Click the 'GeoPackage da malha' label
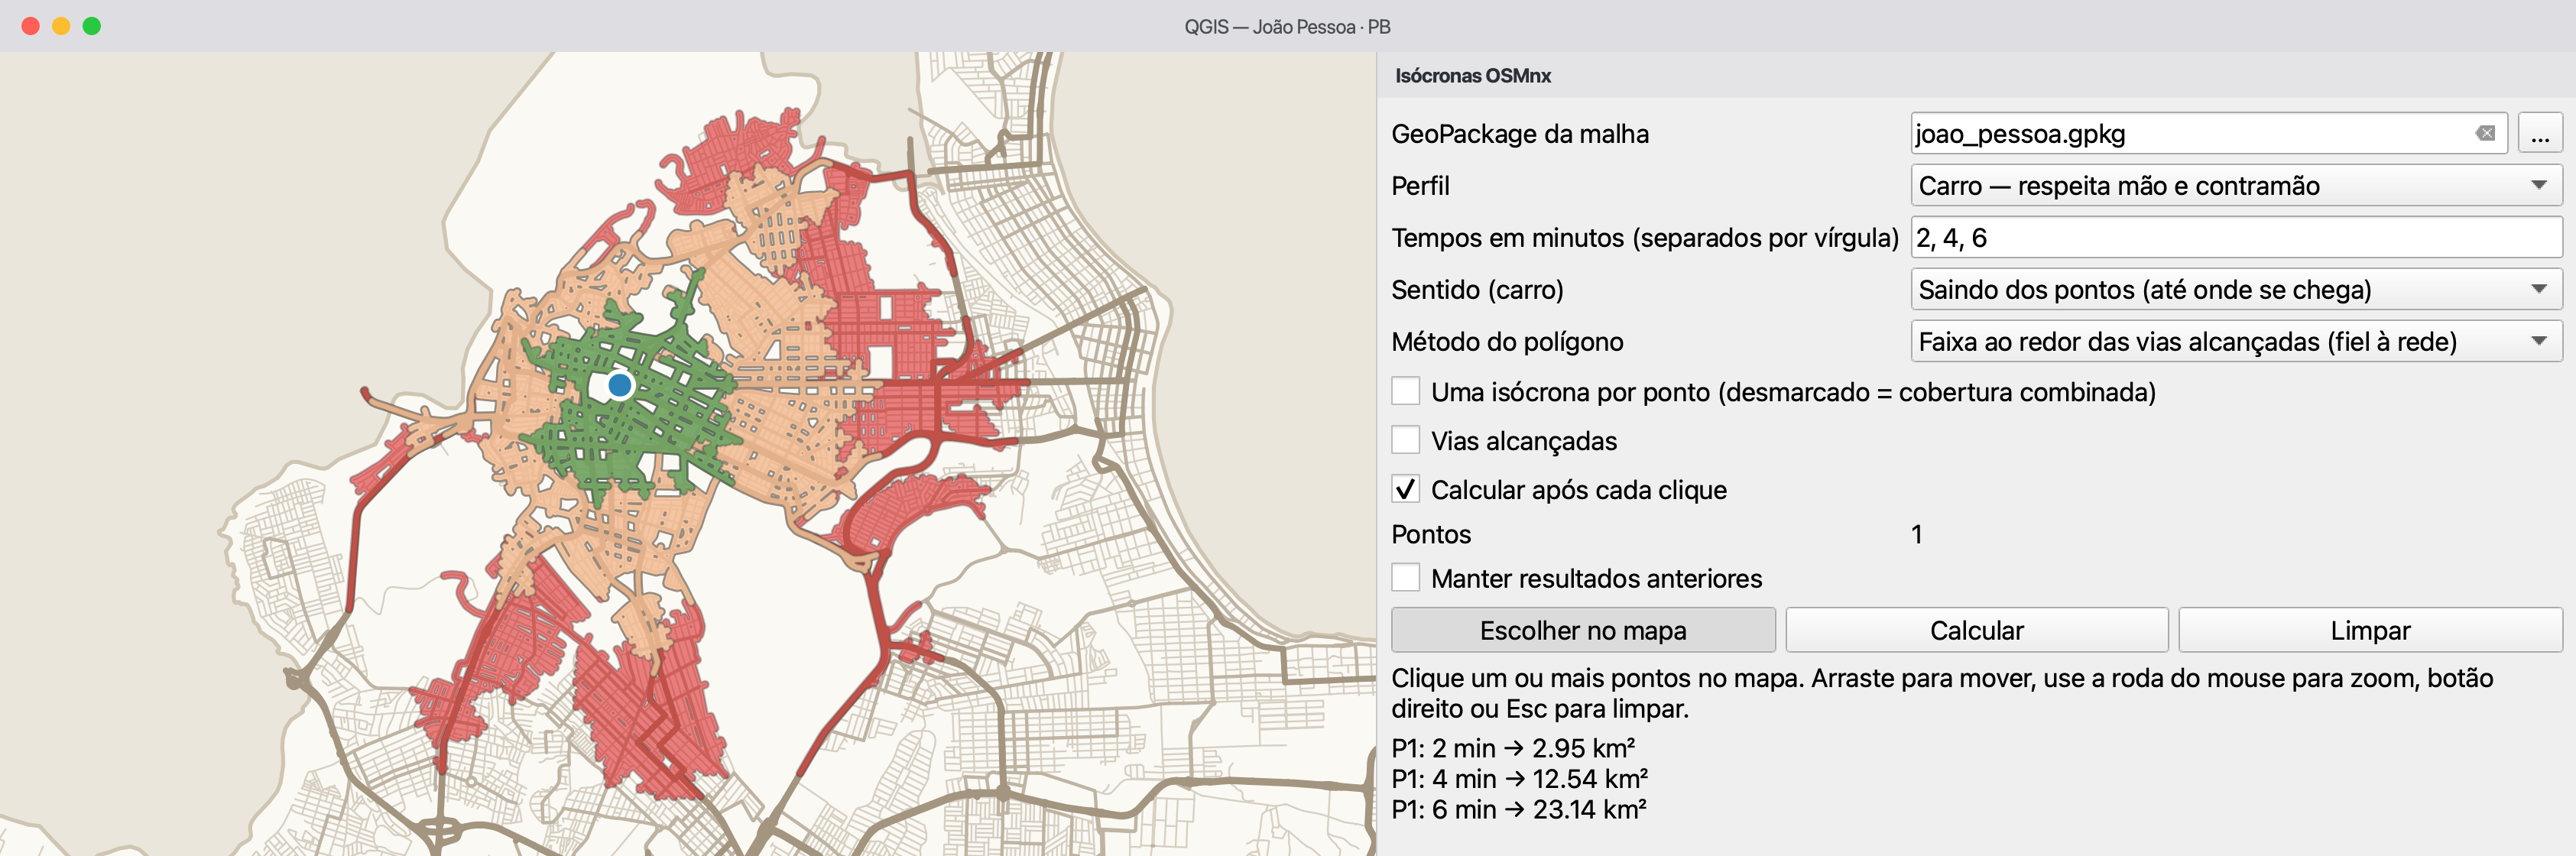This screenshot has height=856, width=2576. click(1520, 134)
